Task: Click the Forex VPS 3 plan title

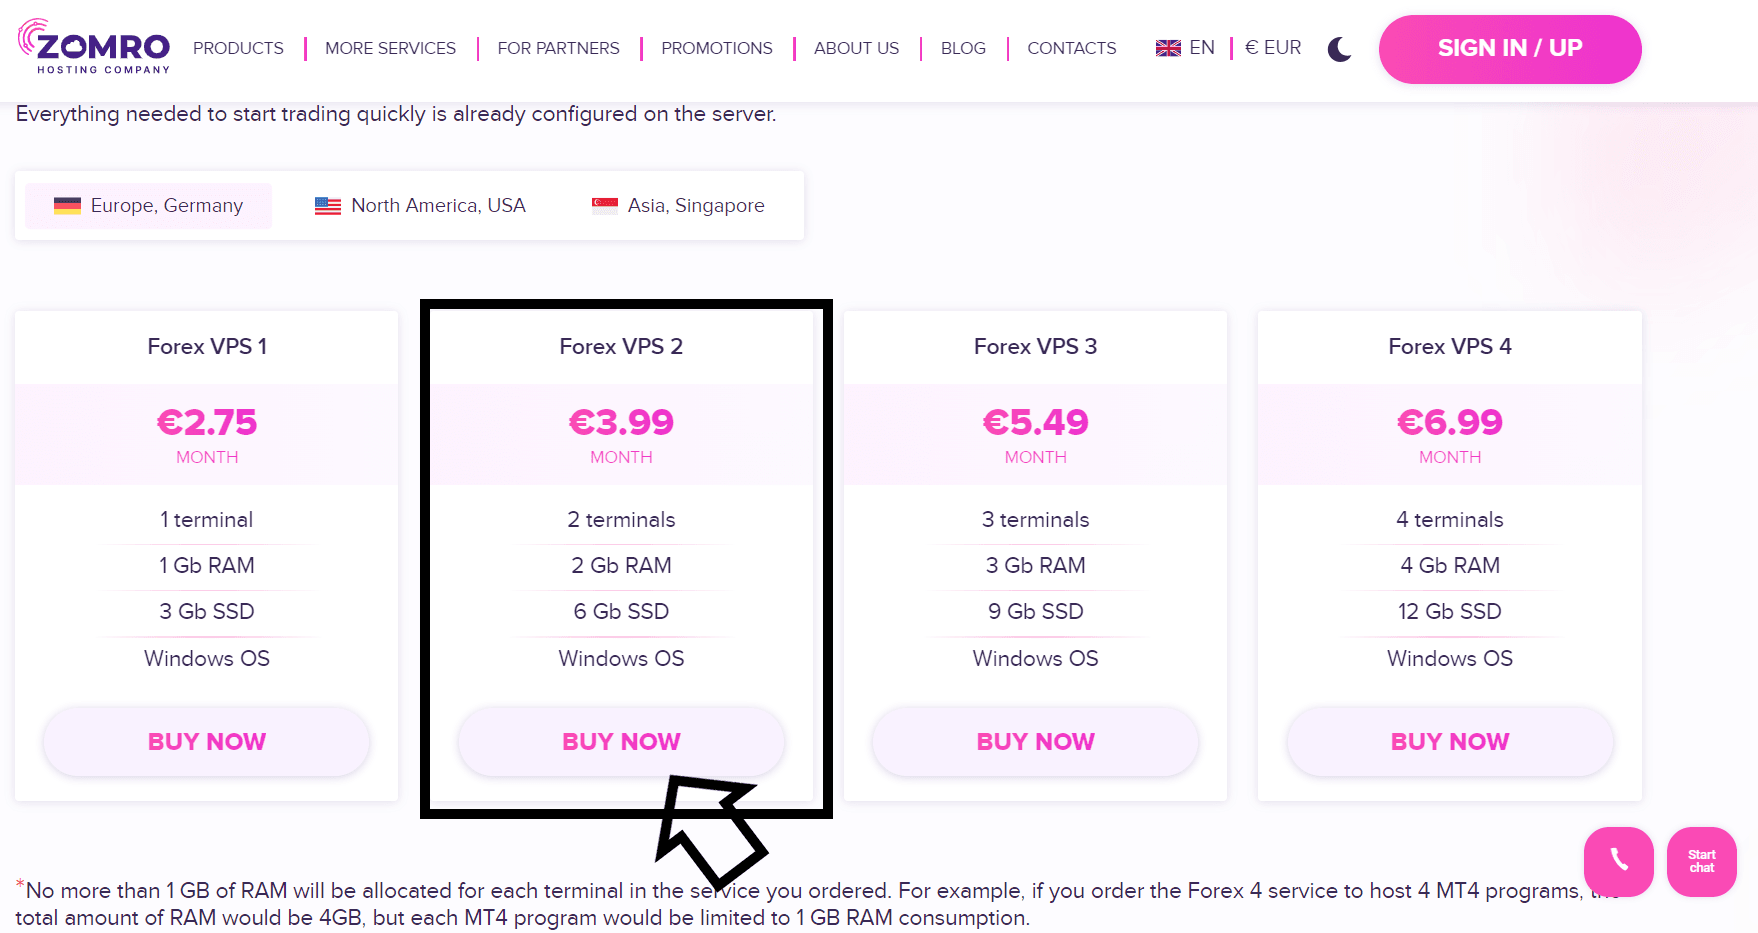Action: click(x=1035, y=346)
